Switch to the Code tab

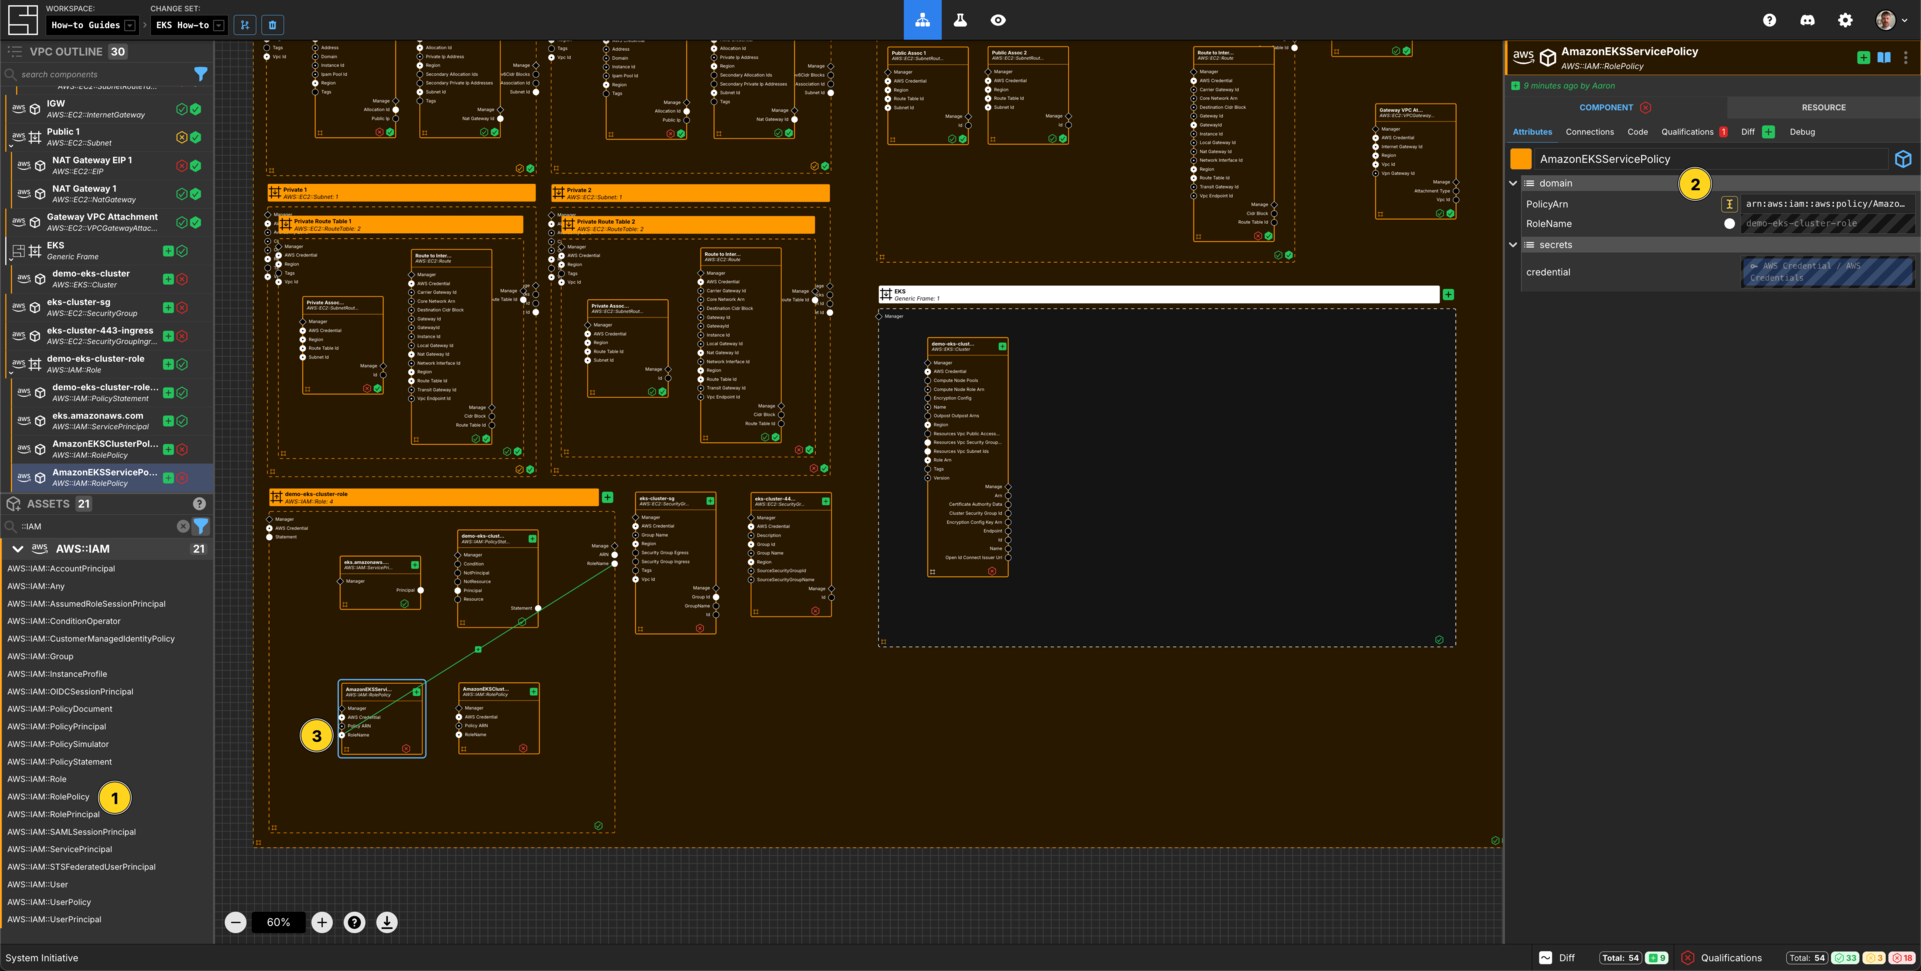click(x=1637, y=132)
